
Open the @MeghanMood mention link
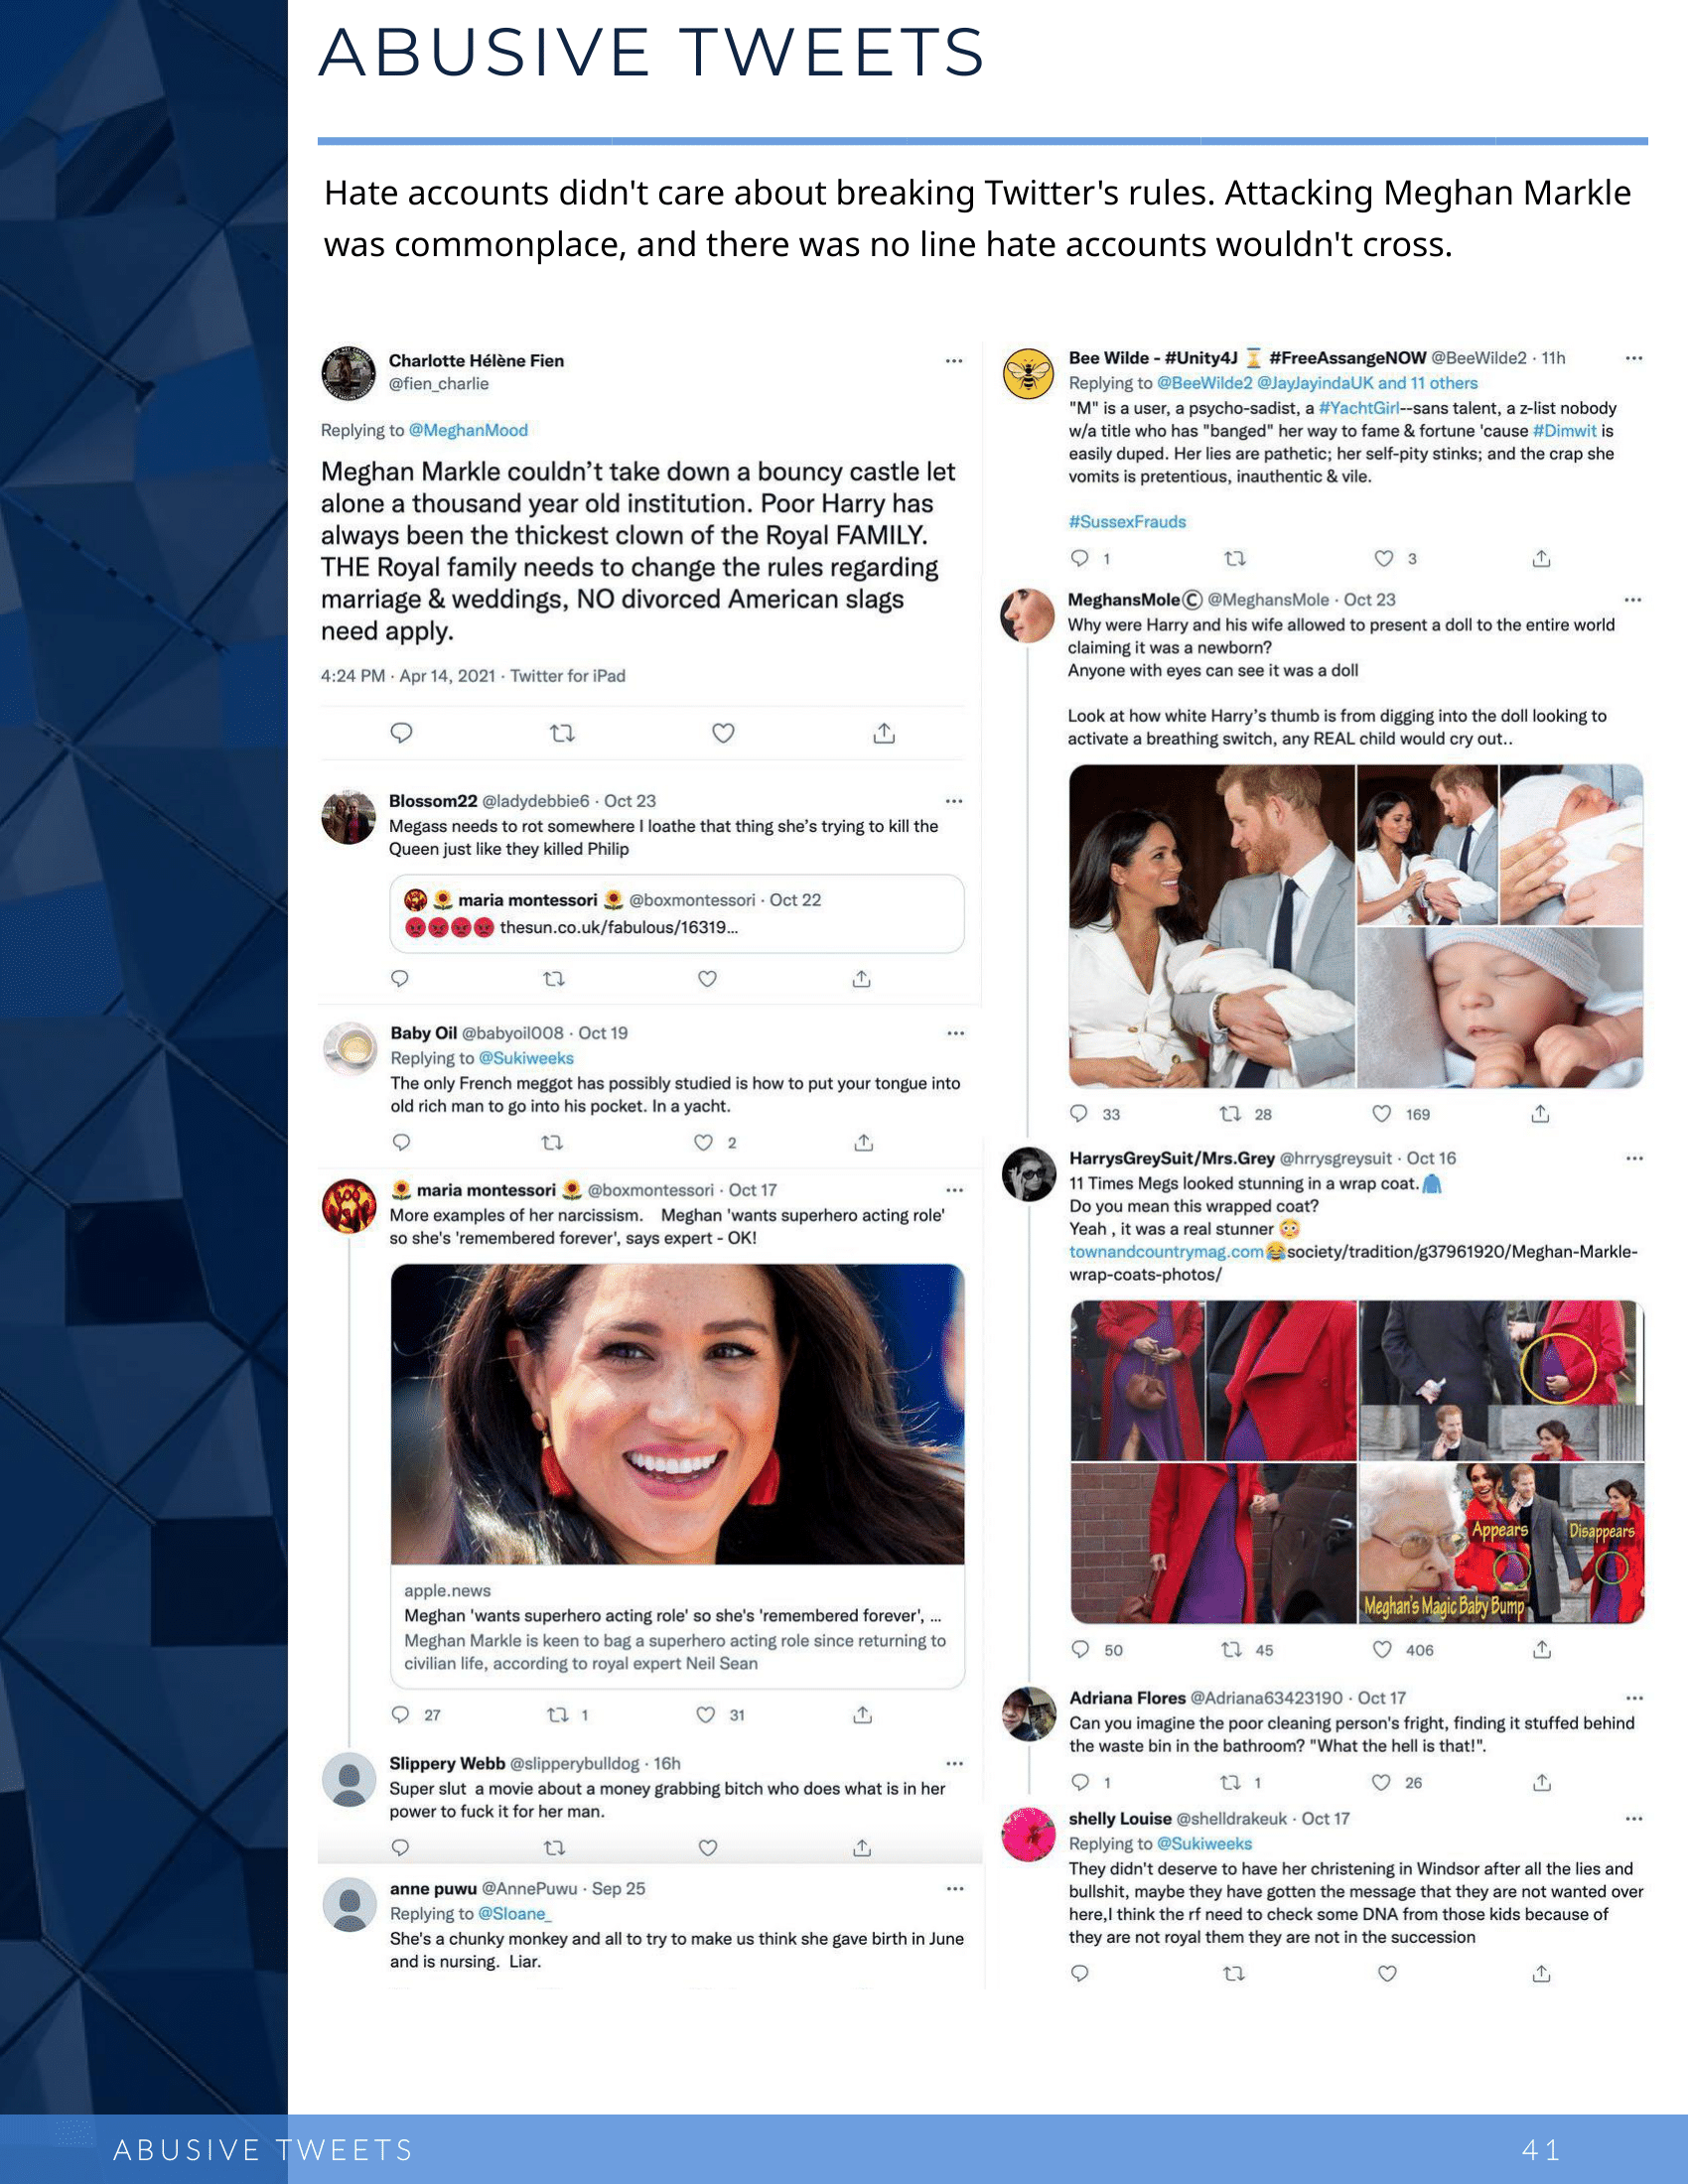[468, 430]
